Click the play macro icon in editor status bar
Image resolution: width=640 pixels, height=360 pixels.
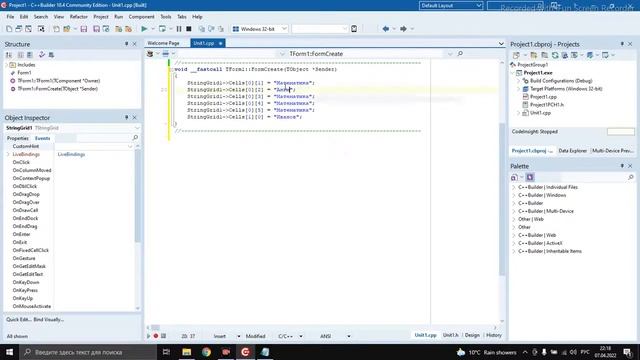[x=149, y=336]
